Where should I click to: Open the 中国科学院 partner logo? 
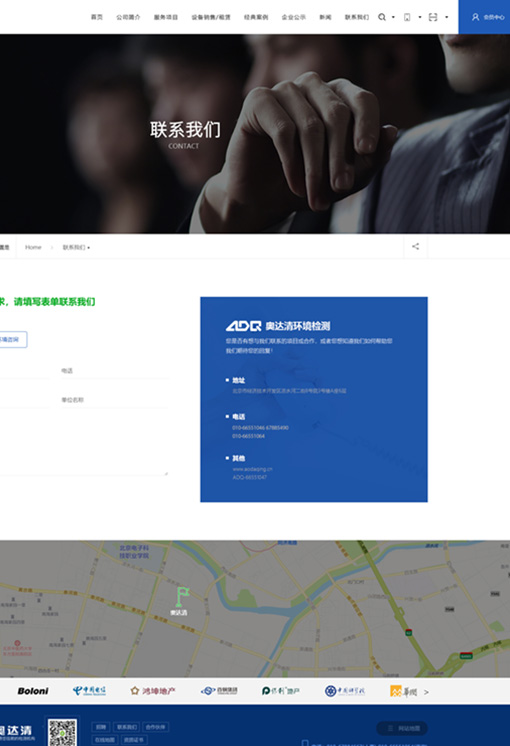click(x=345, y=691)
